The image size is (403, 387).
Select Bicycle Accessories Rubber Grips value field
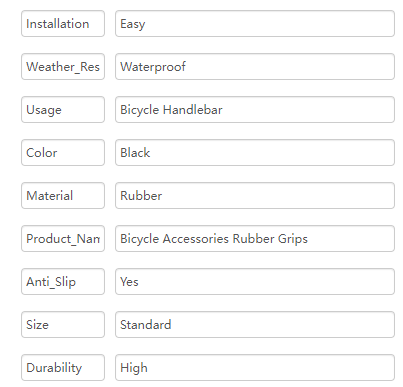point(255,239)
